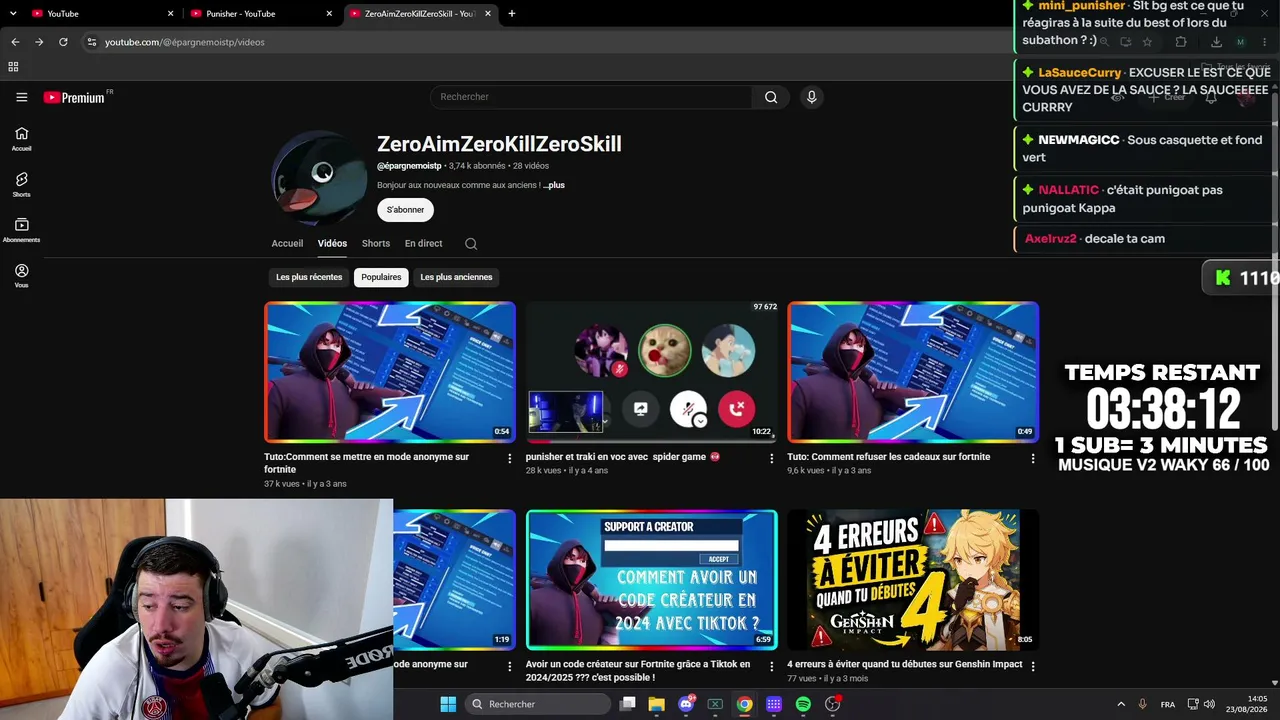The height and width of the screenshot is (720, 1280).
Task: Click the 28 vidéos channel link
Action: (531, 166)
